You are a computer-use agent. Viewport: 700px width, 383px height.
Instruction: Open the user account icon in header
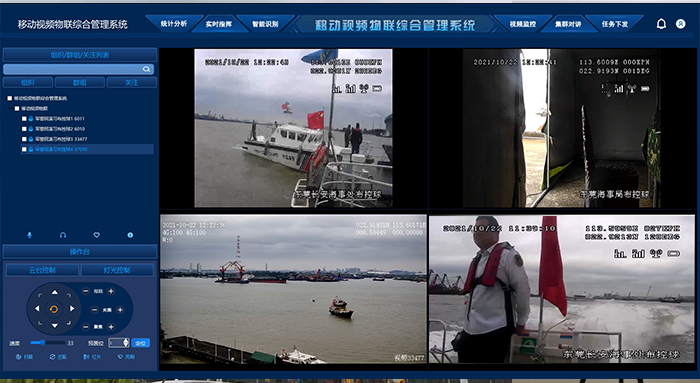point(680,24)
